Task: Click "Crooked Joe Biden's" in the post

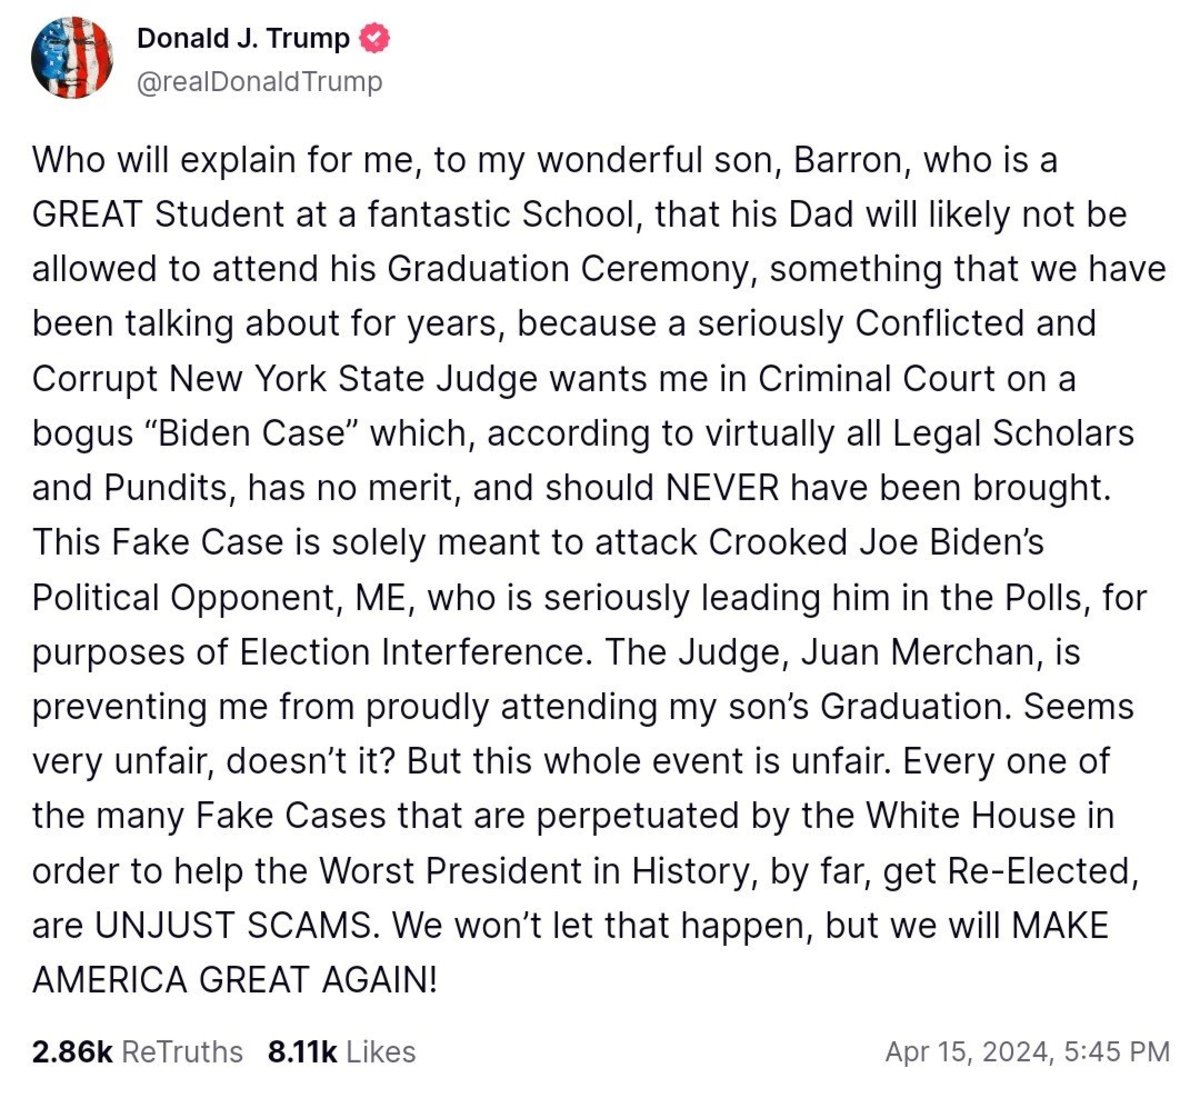Action: (876, 542)
